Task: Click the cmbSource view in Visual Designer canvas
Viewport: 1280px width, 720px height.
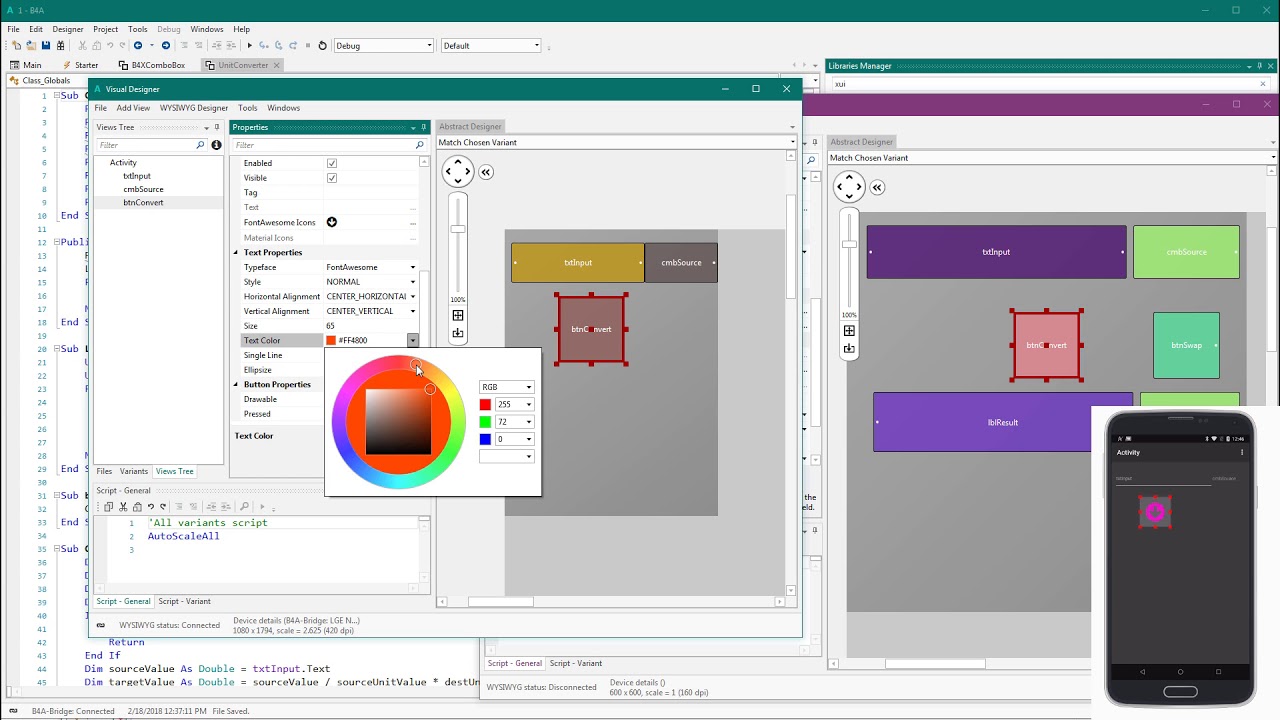Action: coord(681,263)
